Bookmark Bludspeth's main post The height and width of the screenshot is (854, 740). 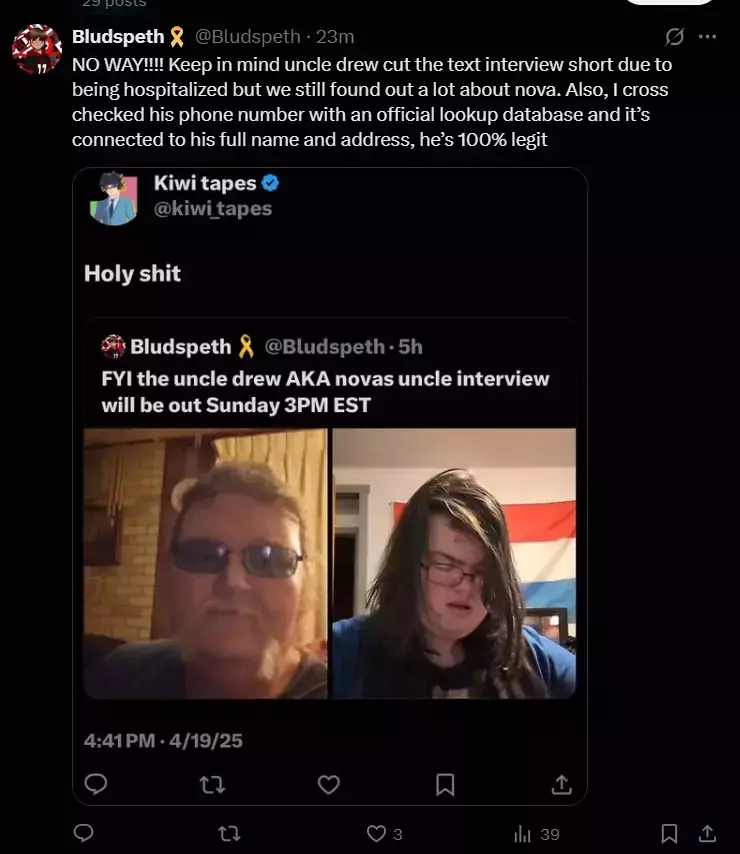[669, 833]
